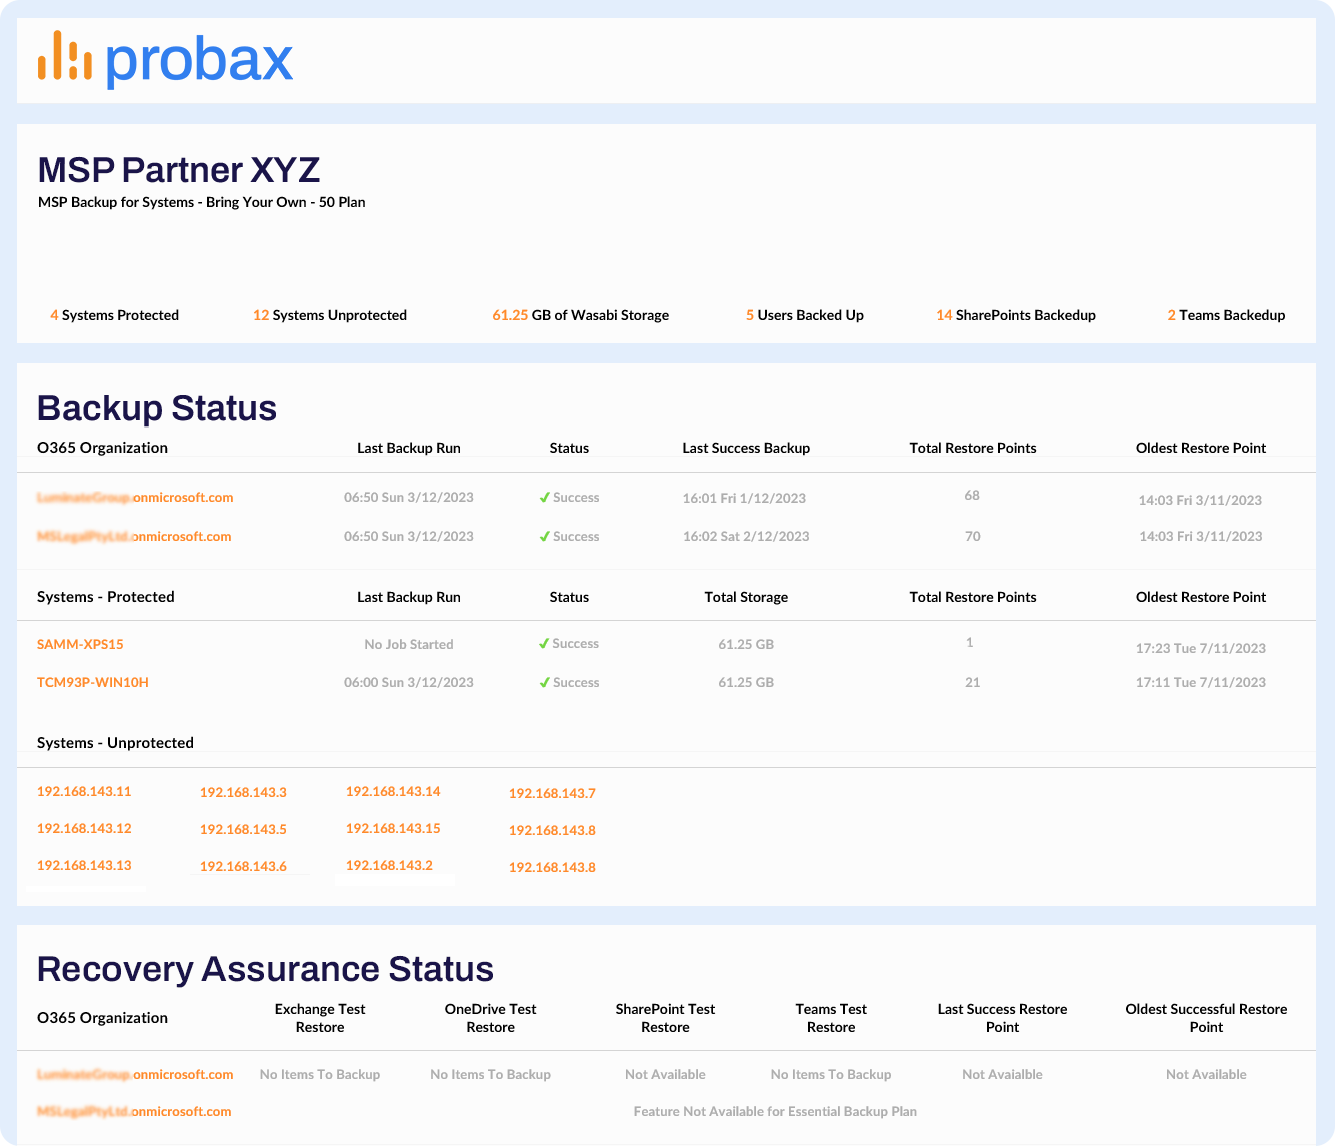This screenshot has height=1146, width=1335.
Task: Click the Systems Protected count icon
Action: (x=54, y=315)
